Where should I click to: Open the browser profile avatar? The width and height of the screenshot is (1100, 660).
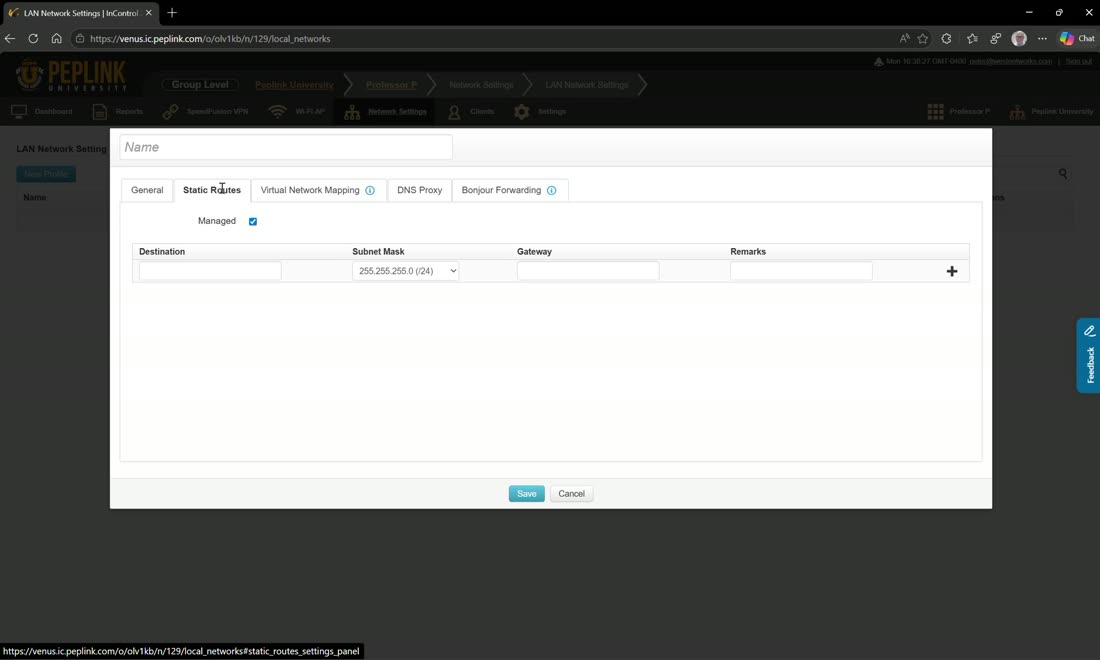pyautogui.click(x=1019, y=39)
